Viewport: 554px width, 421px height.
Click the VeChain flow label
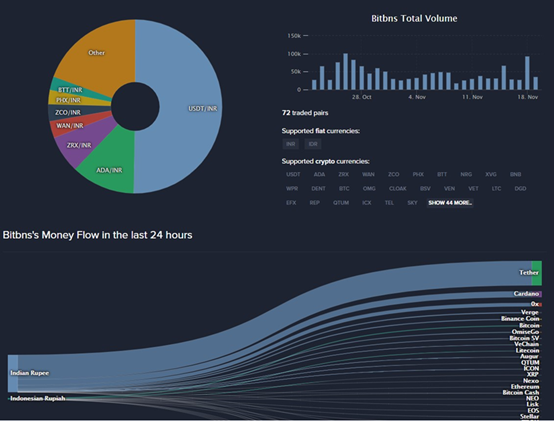(x=526, y=344)
